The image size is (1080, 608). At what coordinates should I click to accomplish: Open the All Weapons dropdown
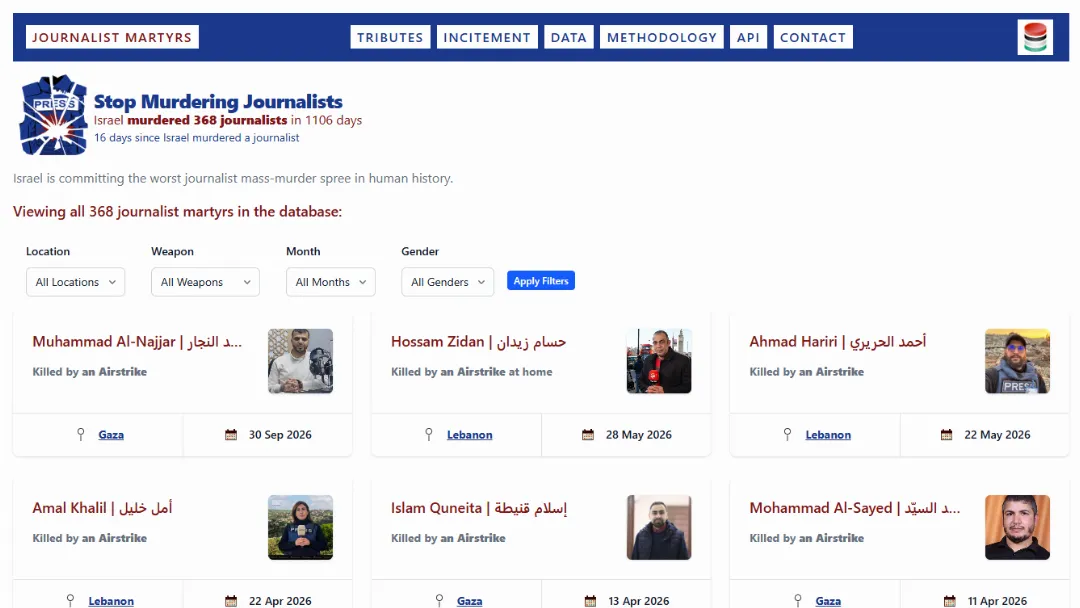(x=205, y=282)
